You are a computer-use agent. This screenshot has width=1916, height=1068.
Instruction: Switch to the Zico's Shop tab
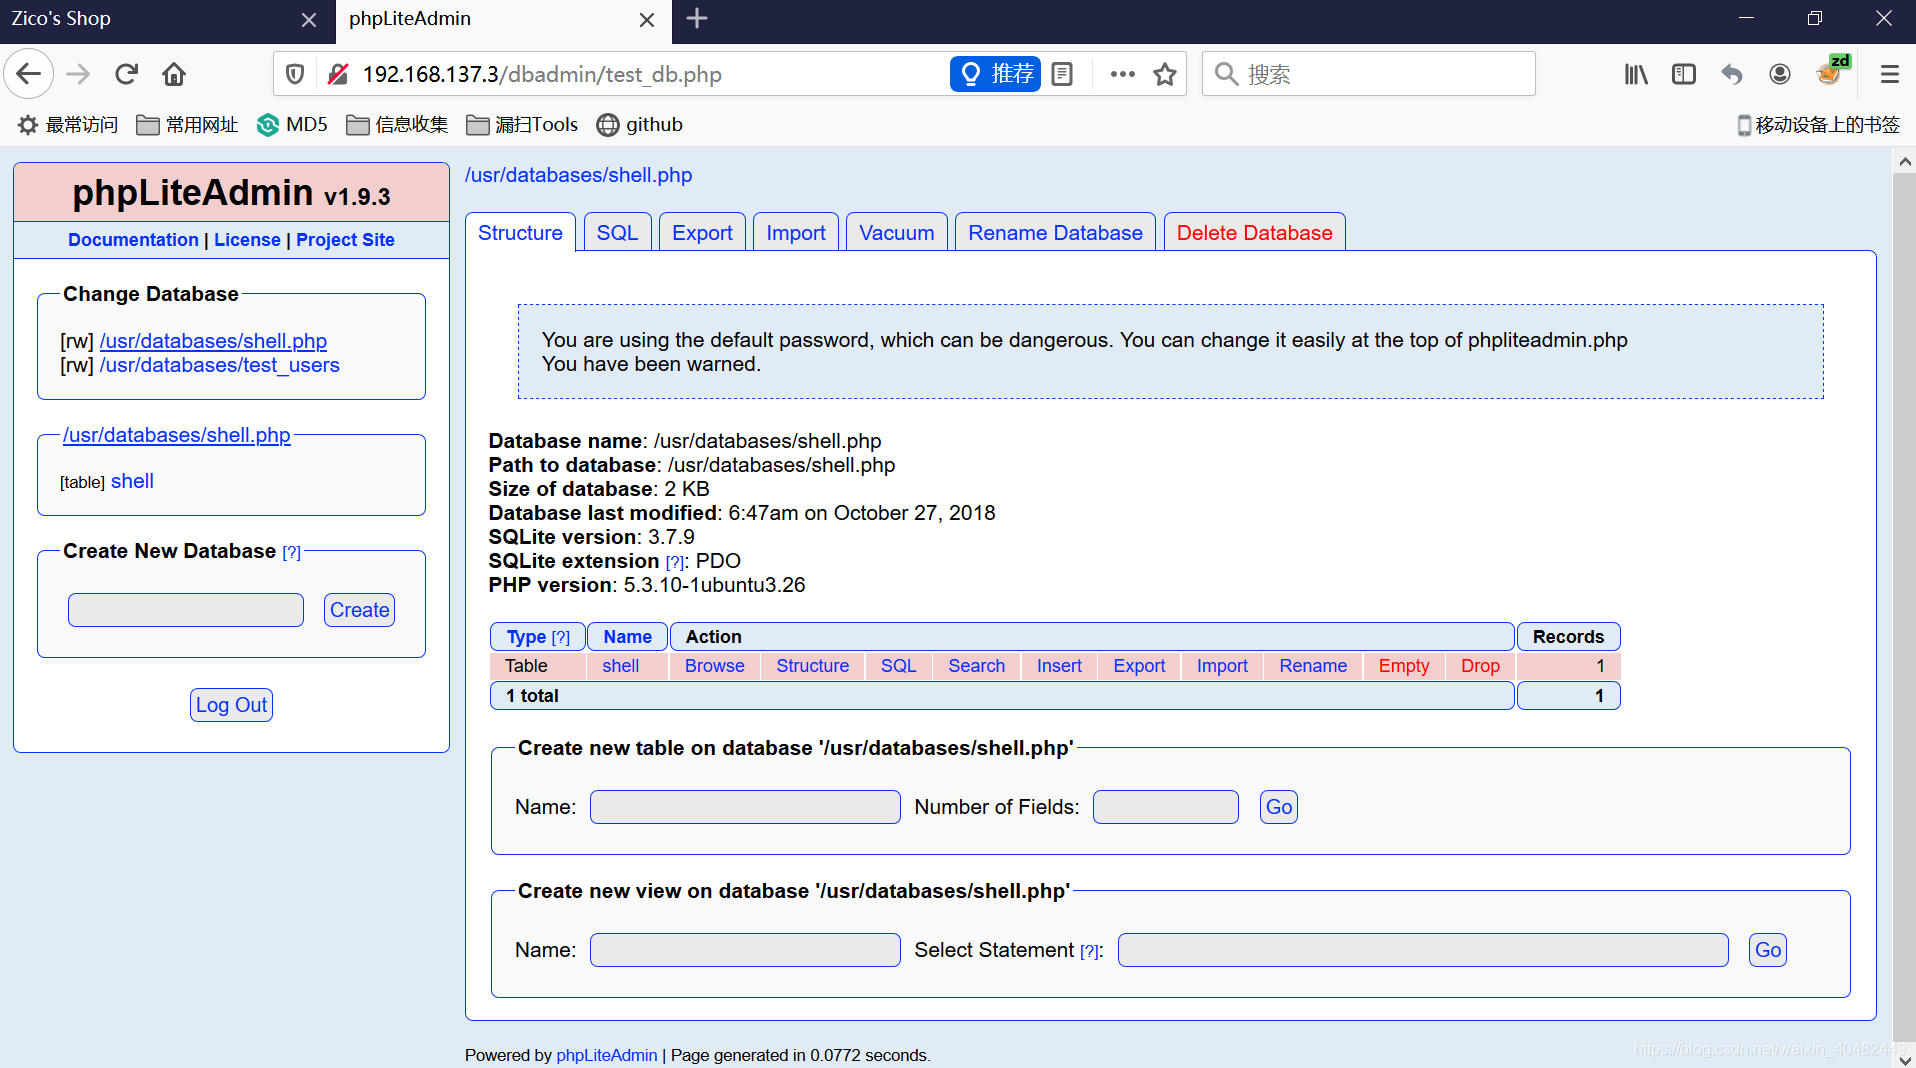point(150,20)
